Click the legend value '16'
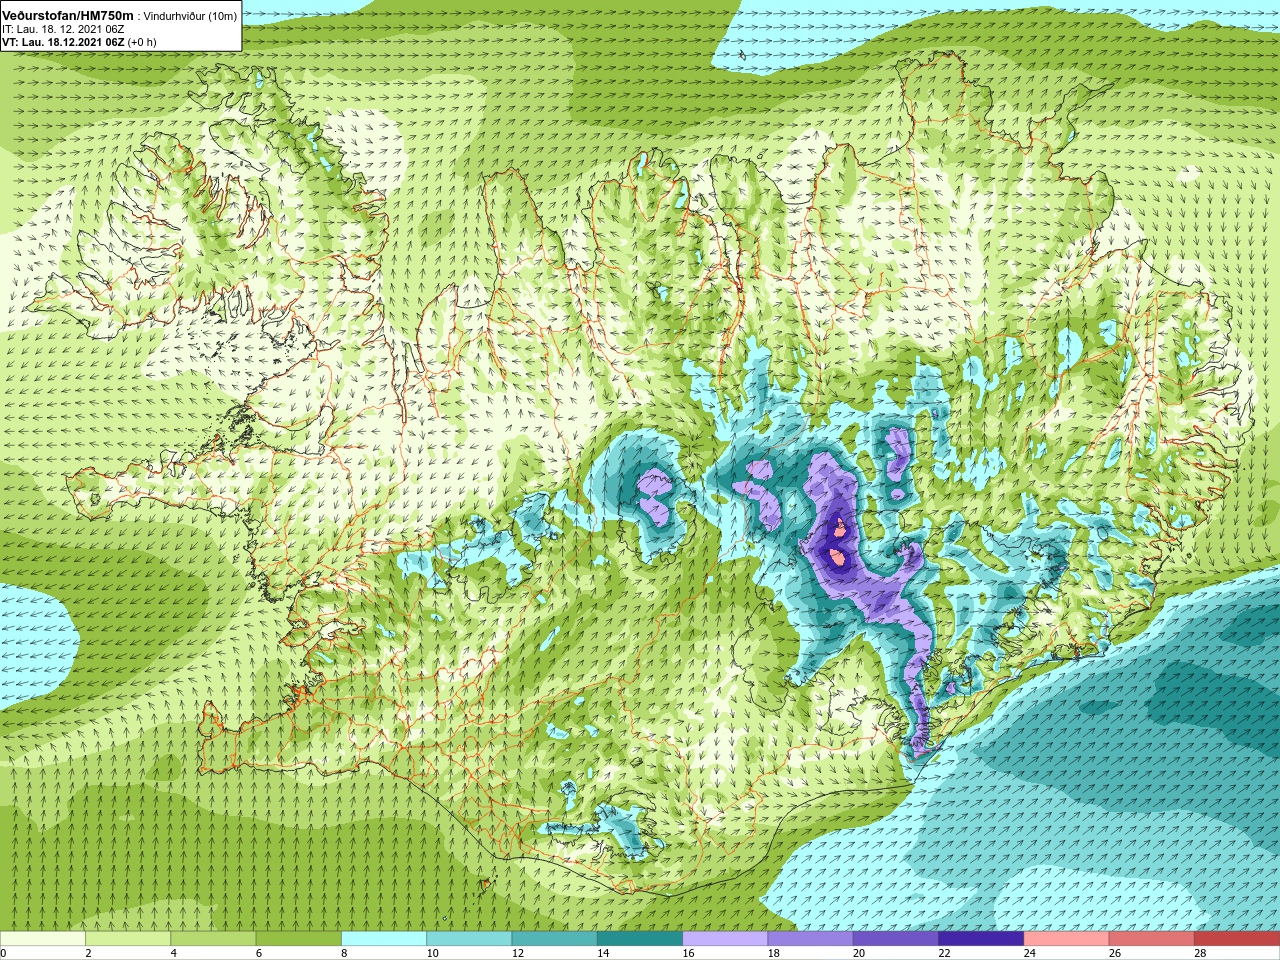 tap(688, 953)
